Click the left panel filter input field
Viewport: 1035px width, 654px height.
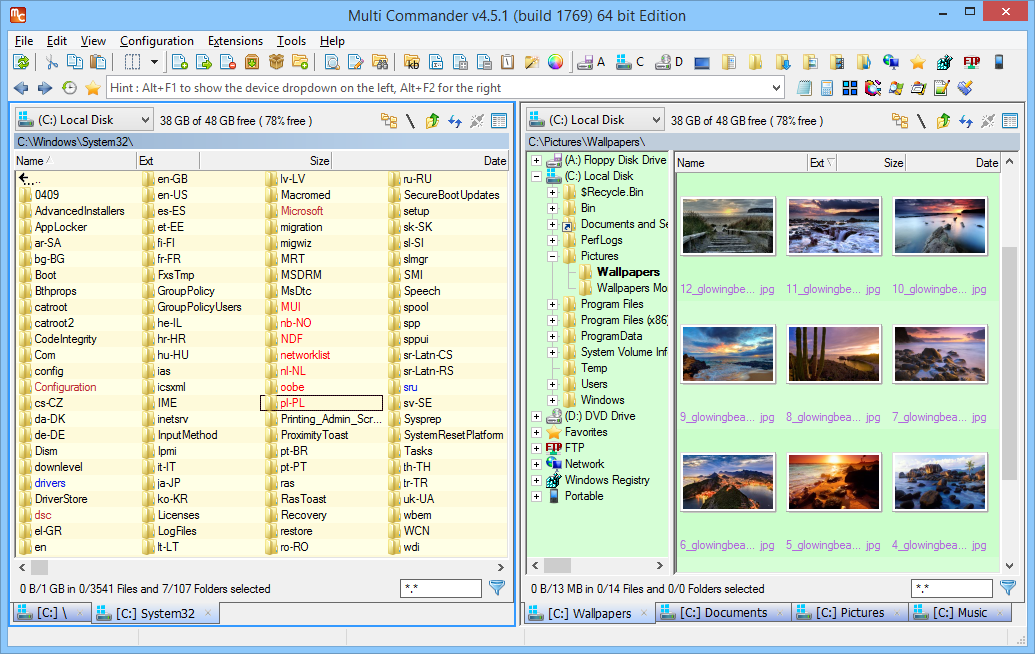point(441,588)
